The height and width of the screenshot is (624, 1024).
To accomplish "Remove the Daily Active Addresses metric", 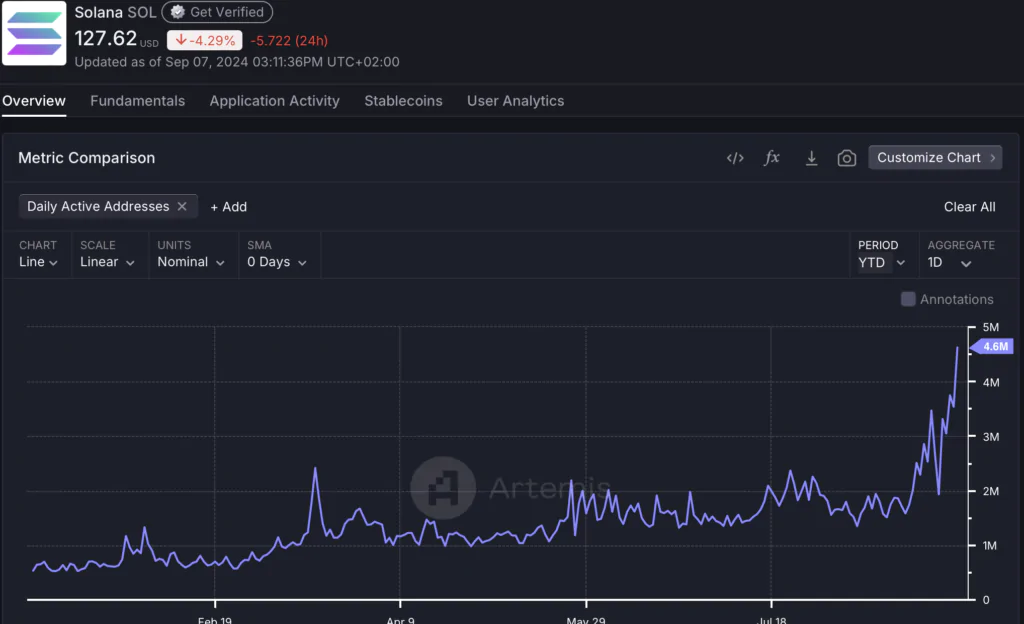I will (182, 206).
